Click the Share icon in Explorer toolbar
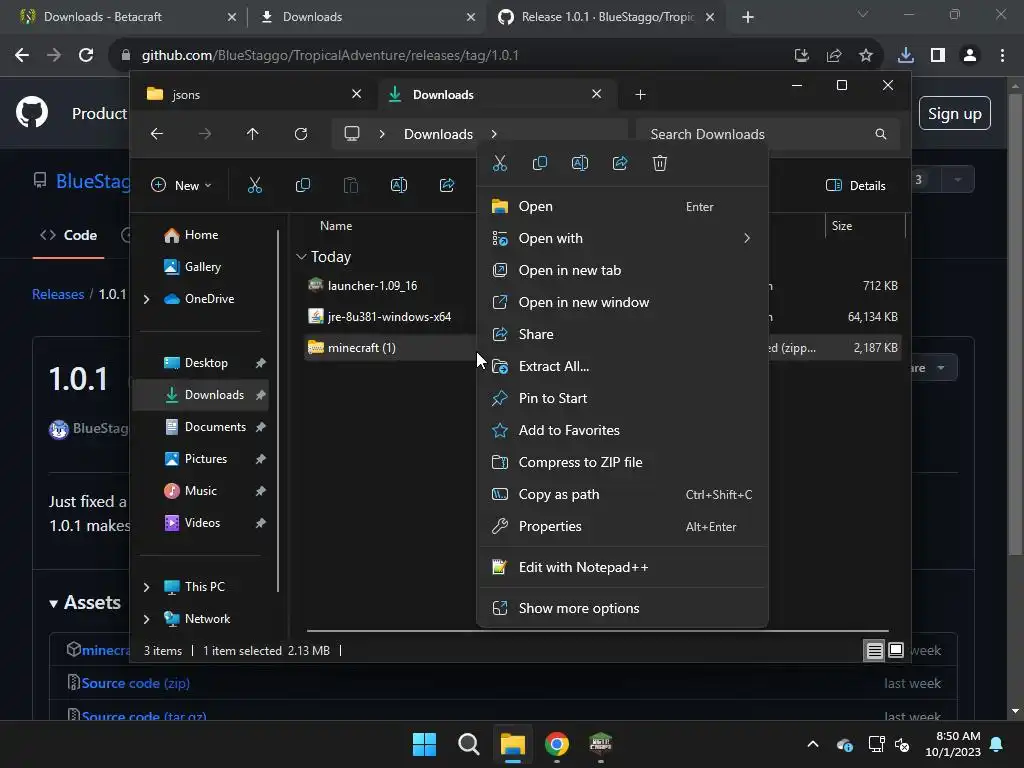Image resolution: width=1024 pixels, height=768 pixels. [447, 185]
